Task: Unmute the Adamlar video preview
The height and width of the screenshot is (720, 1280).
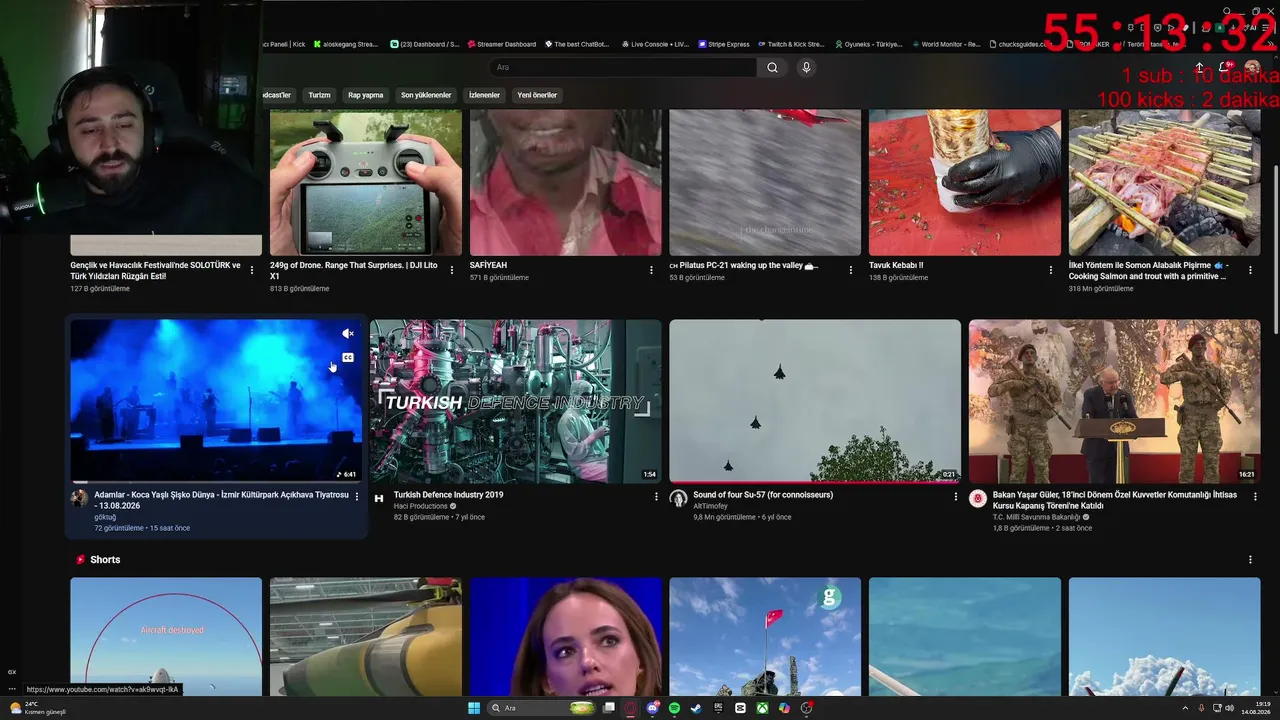Action: click(347, 334)
